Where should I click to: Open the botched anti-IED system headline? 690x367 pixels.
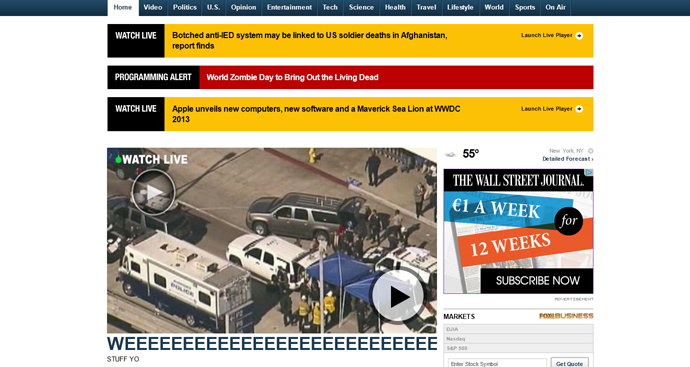coord(309,40)
